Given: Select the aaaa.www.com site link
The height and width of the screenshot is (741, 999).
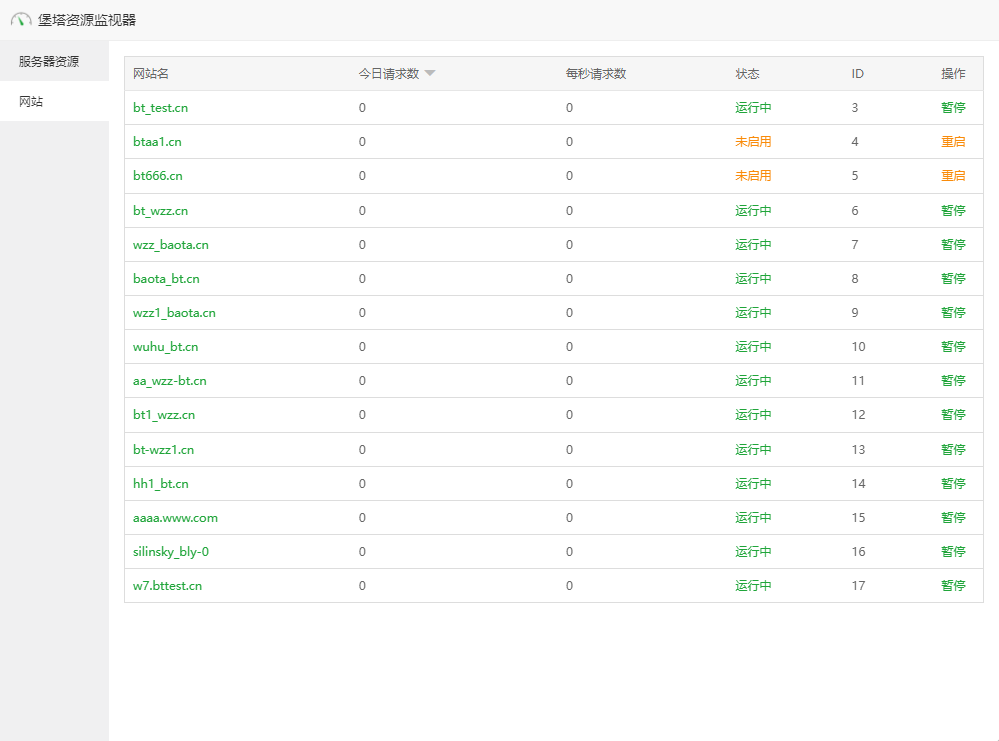Looking at the screenshot, I should click(175, 518).
